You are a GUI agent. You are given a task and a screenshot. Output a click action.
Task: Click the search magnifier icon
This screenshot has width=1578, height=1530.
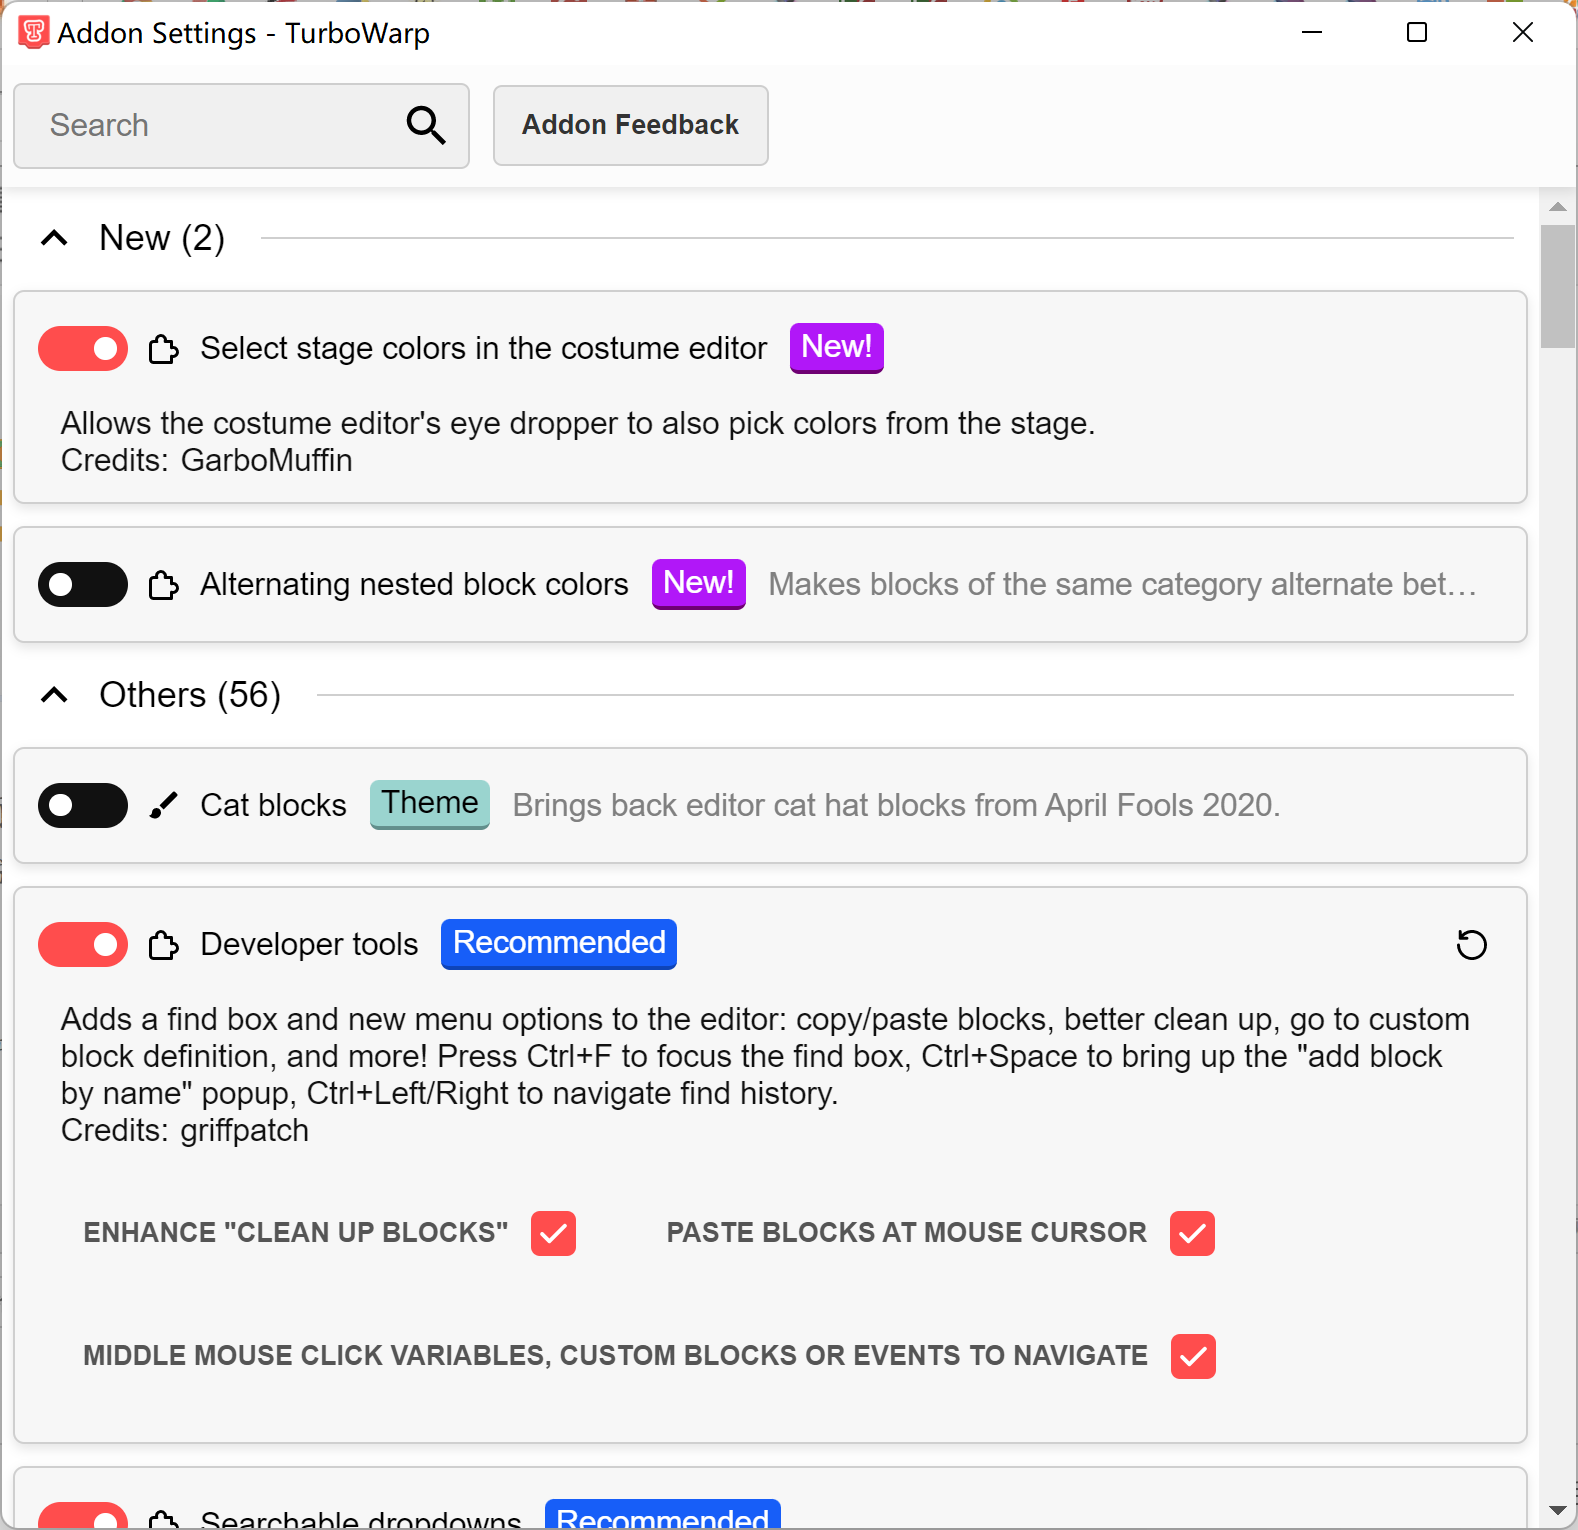point(426,126)
